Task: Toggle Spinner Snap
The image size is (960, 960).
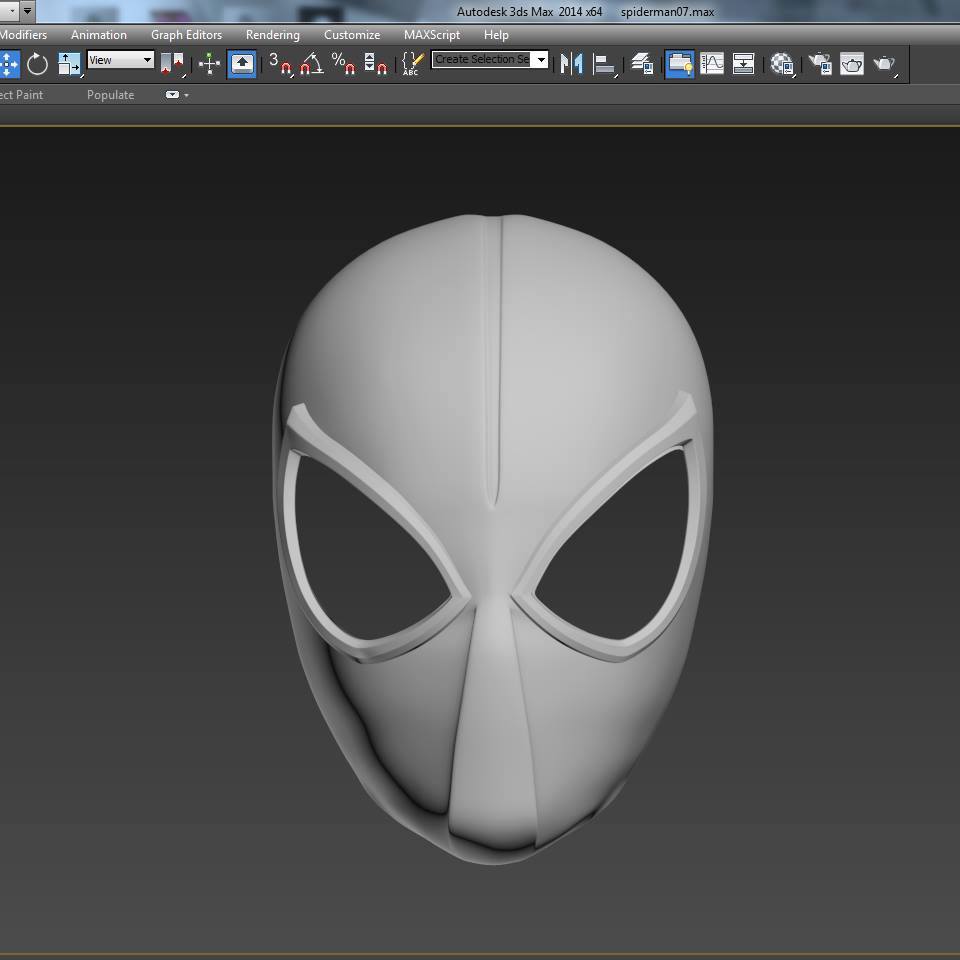Action: tap(375, 64)
